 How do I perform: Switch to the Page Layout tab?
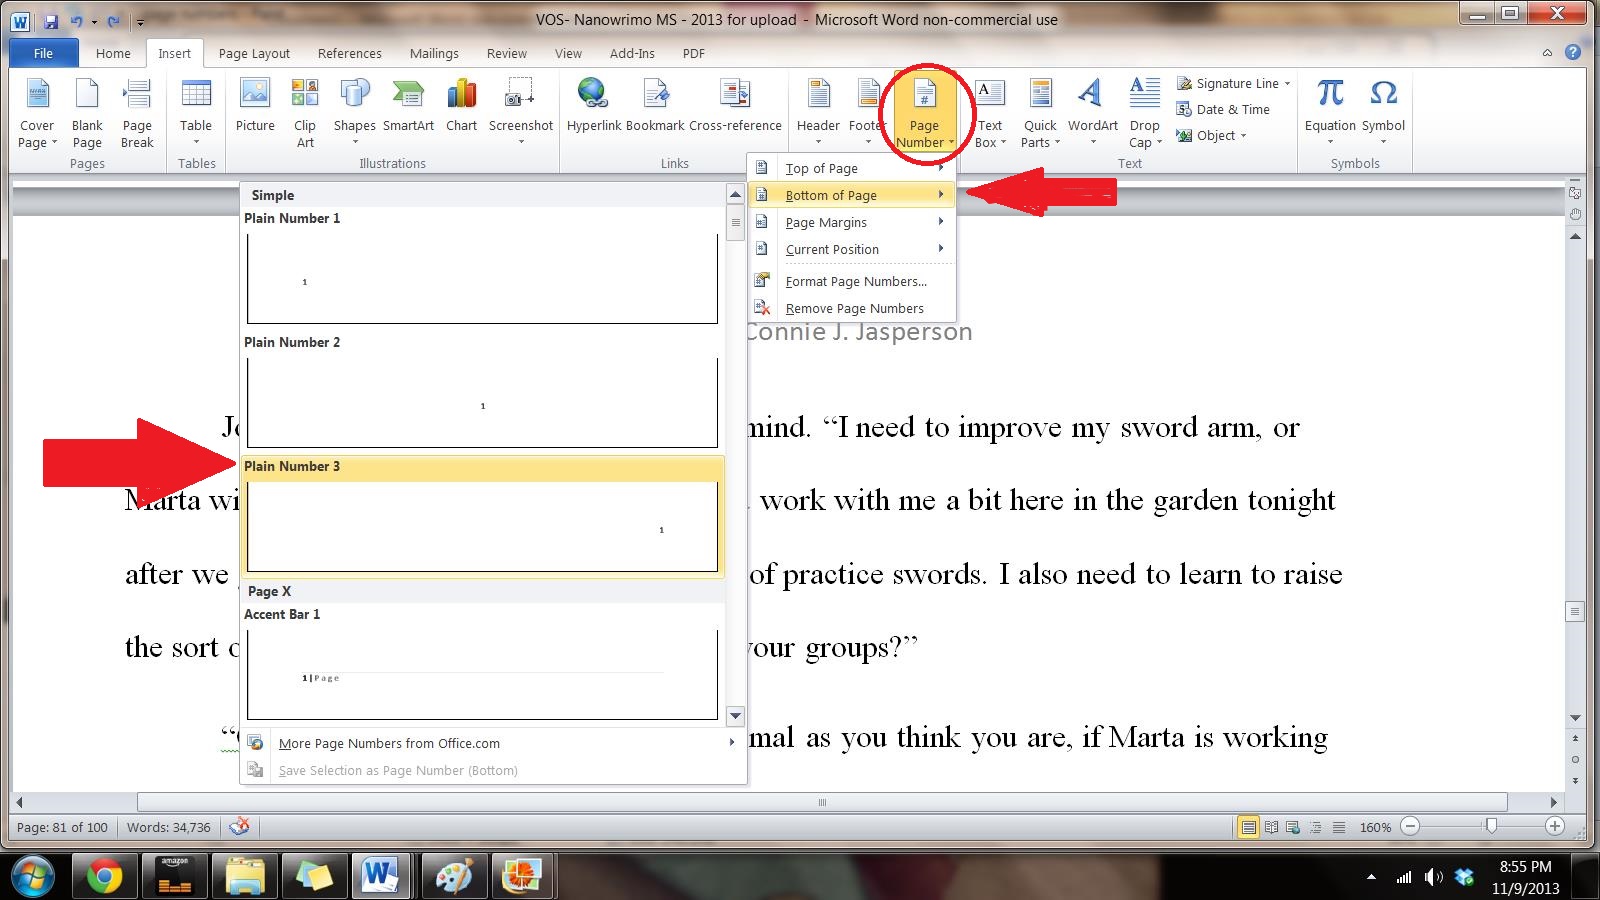[x=254, y=53]
